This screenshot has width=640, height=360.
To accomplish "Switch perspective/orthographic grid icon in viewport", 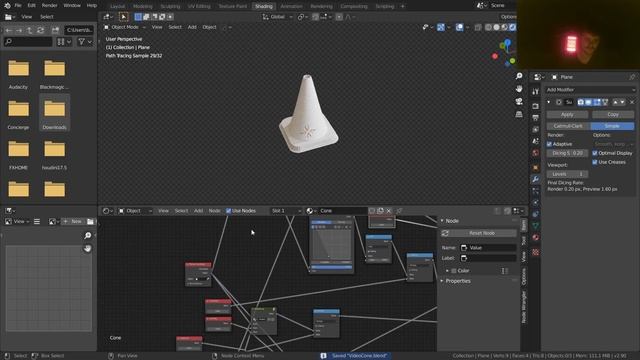I will tap(519, 114).
